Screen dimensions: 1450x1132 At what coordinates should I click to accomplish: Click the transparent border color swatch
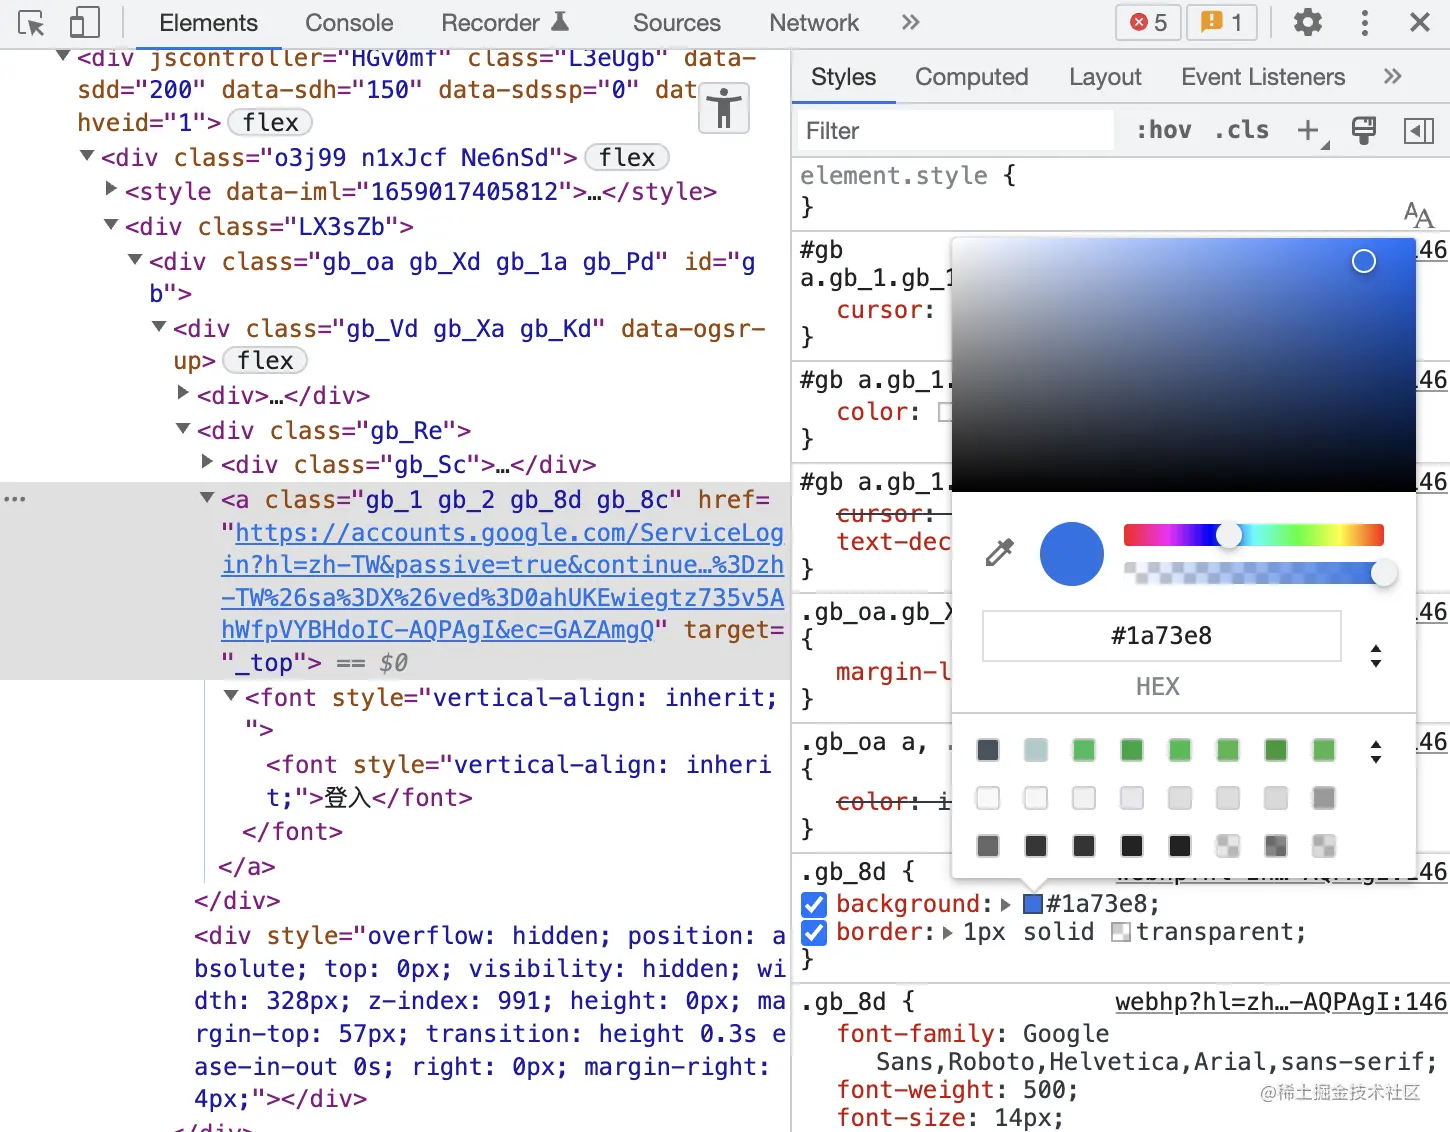tap(1121, 932)
